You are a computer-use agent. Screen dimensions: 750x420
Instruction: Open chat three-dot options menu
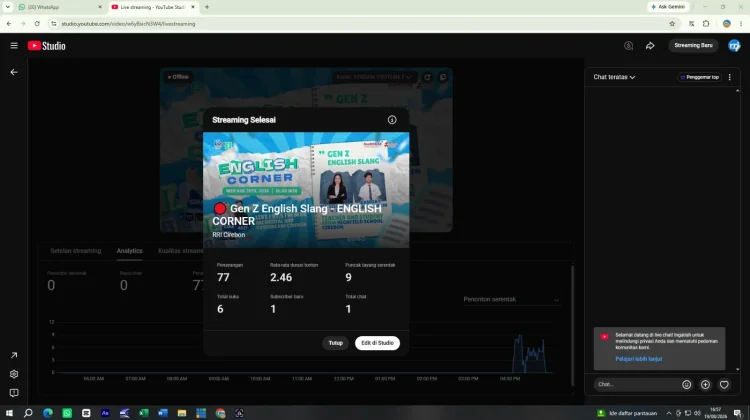[729, 77]
